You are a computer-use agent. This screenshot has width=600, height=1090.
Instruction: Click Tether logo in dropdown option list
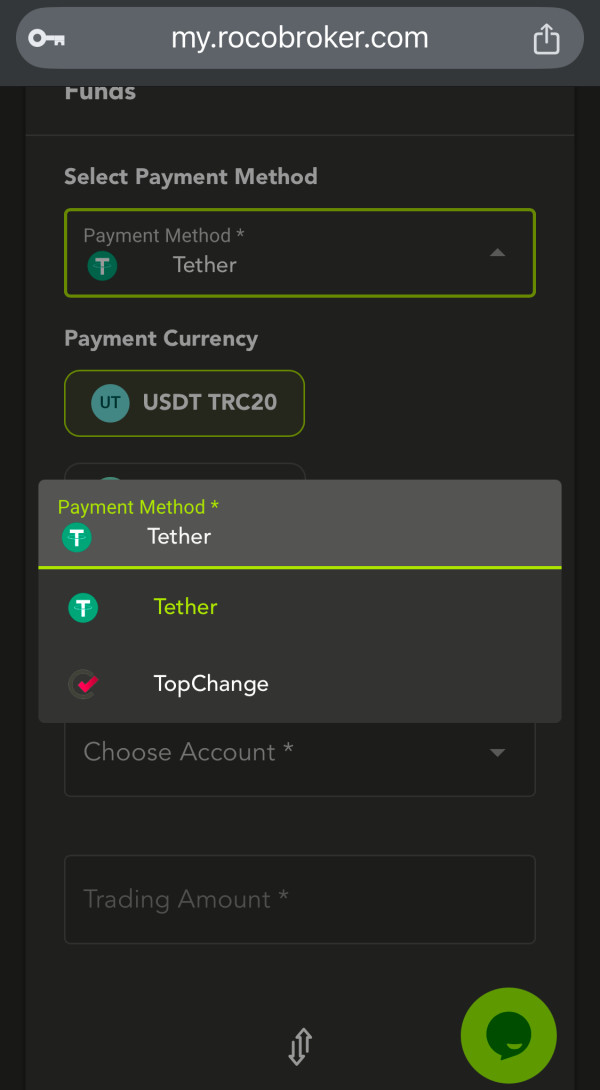[83, 608]
